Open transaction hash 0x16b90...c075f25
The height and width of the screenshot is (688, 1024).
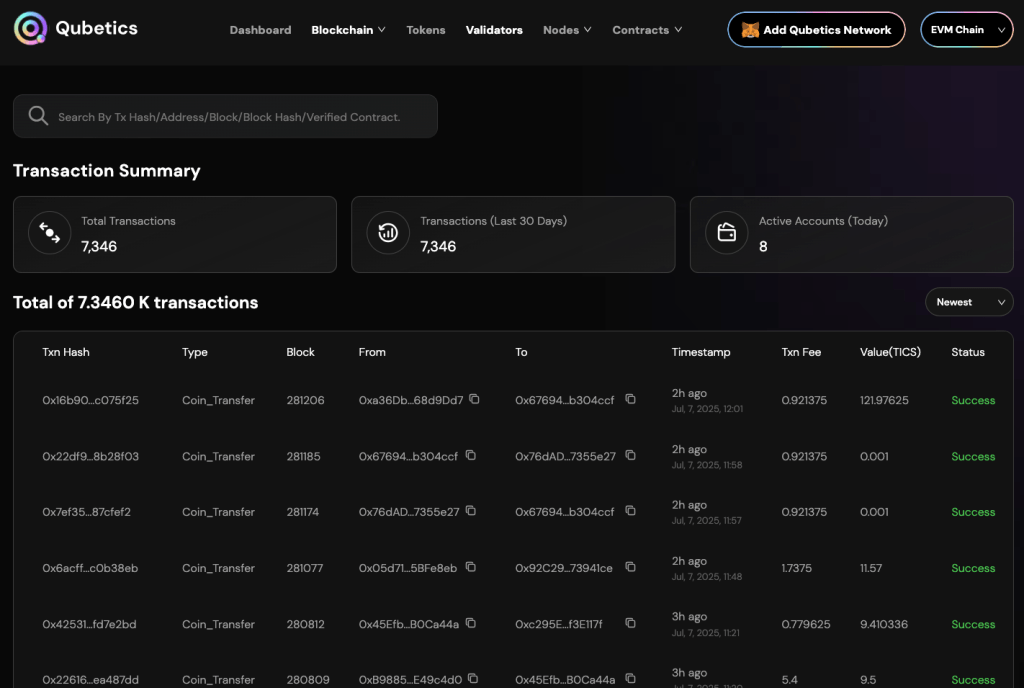[x=90, y=400]
